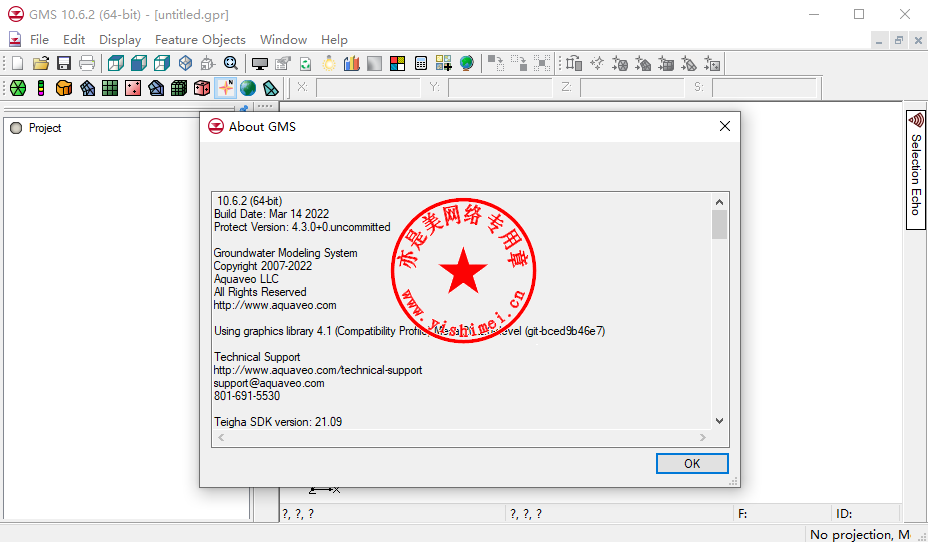
Task: Switch to the TIN module icon
Action: click(18, 88)
